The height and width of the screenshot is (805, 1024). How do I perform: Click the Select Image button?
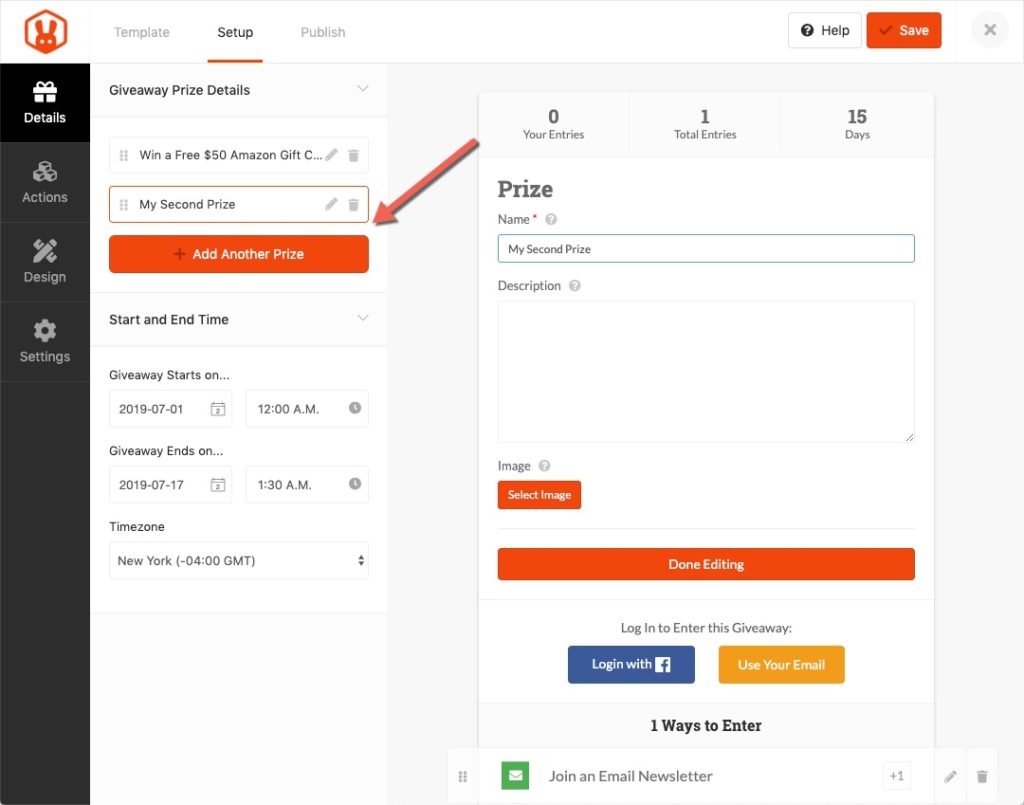tap(539, 495)
